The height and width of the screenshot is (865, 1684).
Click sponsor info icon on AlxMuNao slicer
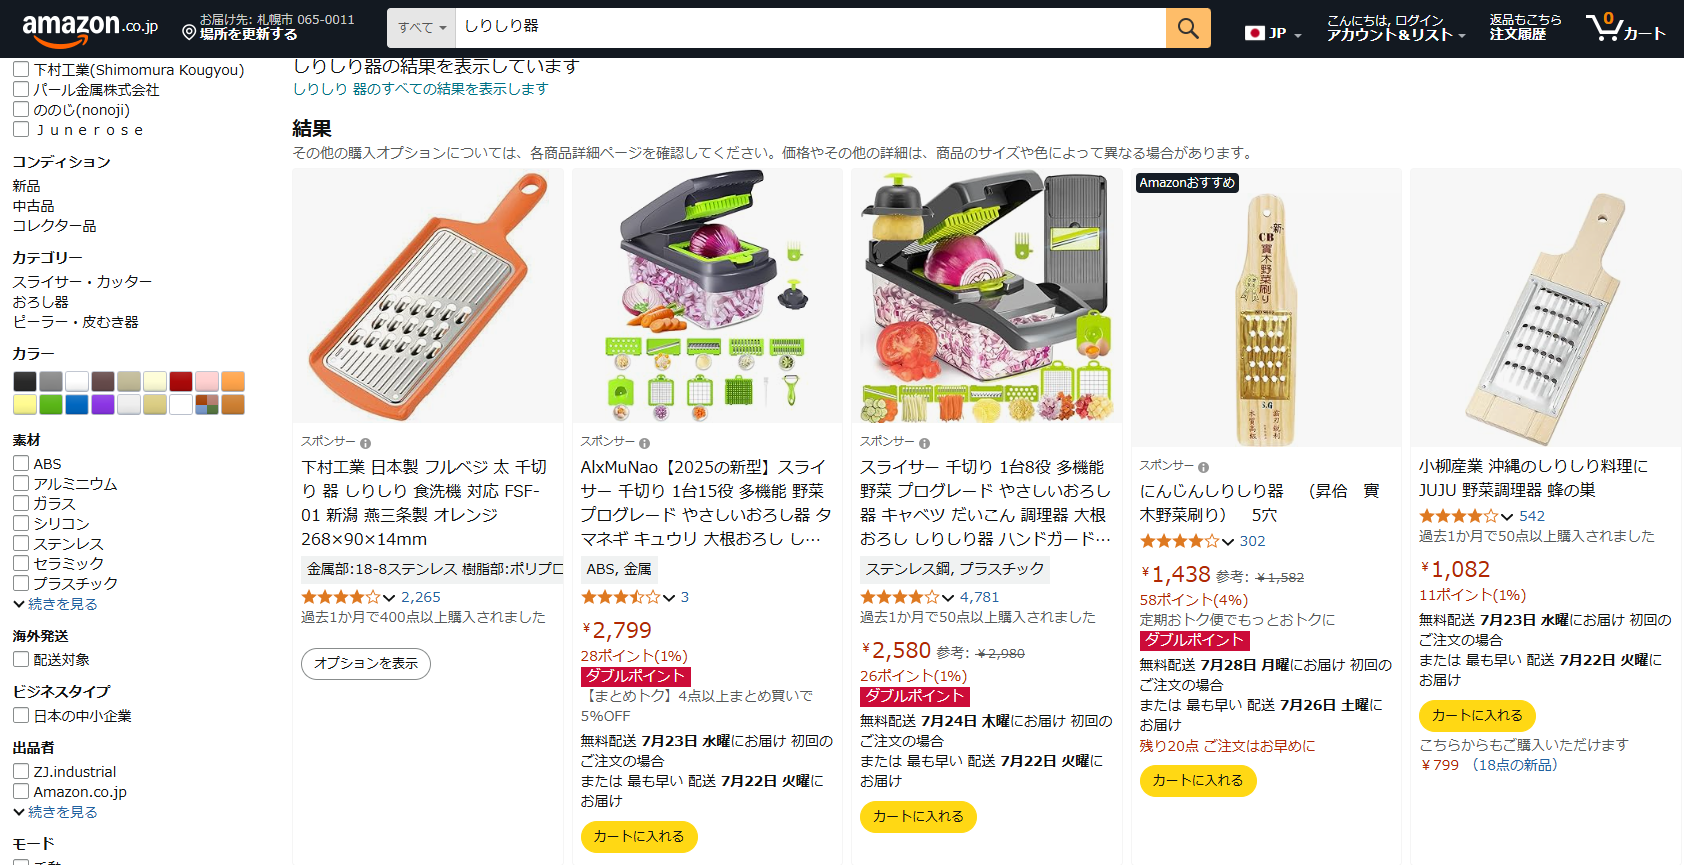click(x=644, y=443)
